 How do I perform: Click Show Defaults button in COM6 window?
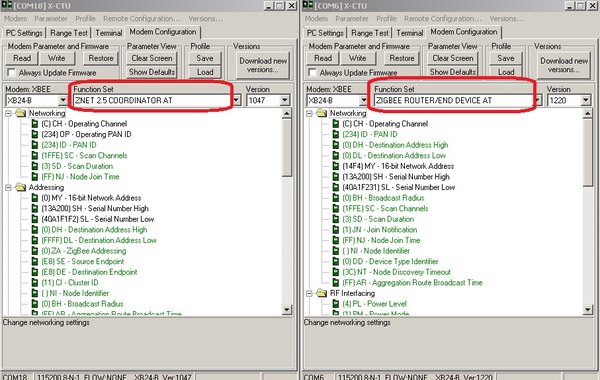pos(453,72)
